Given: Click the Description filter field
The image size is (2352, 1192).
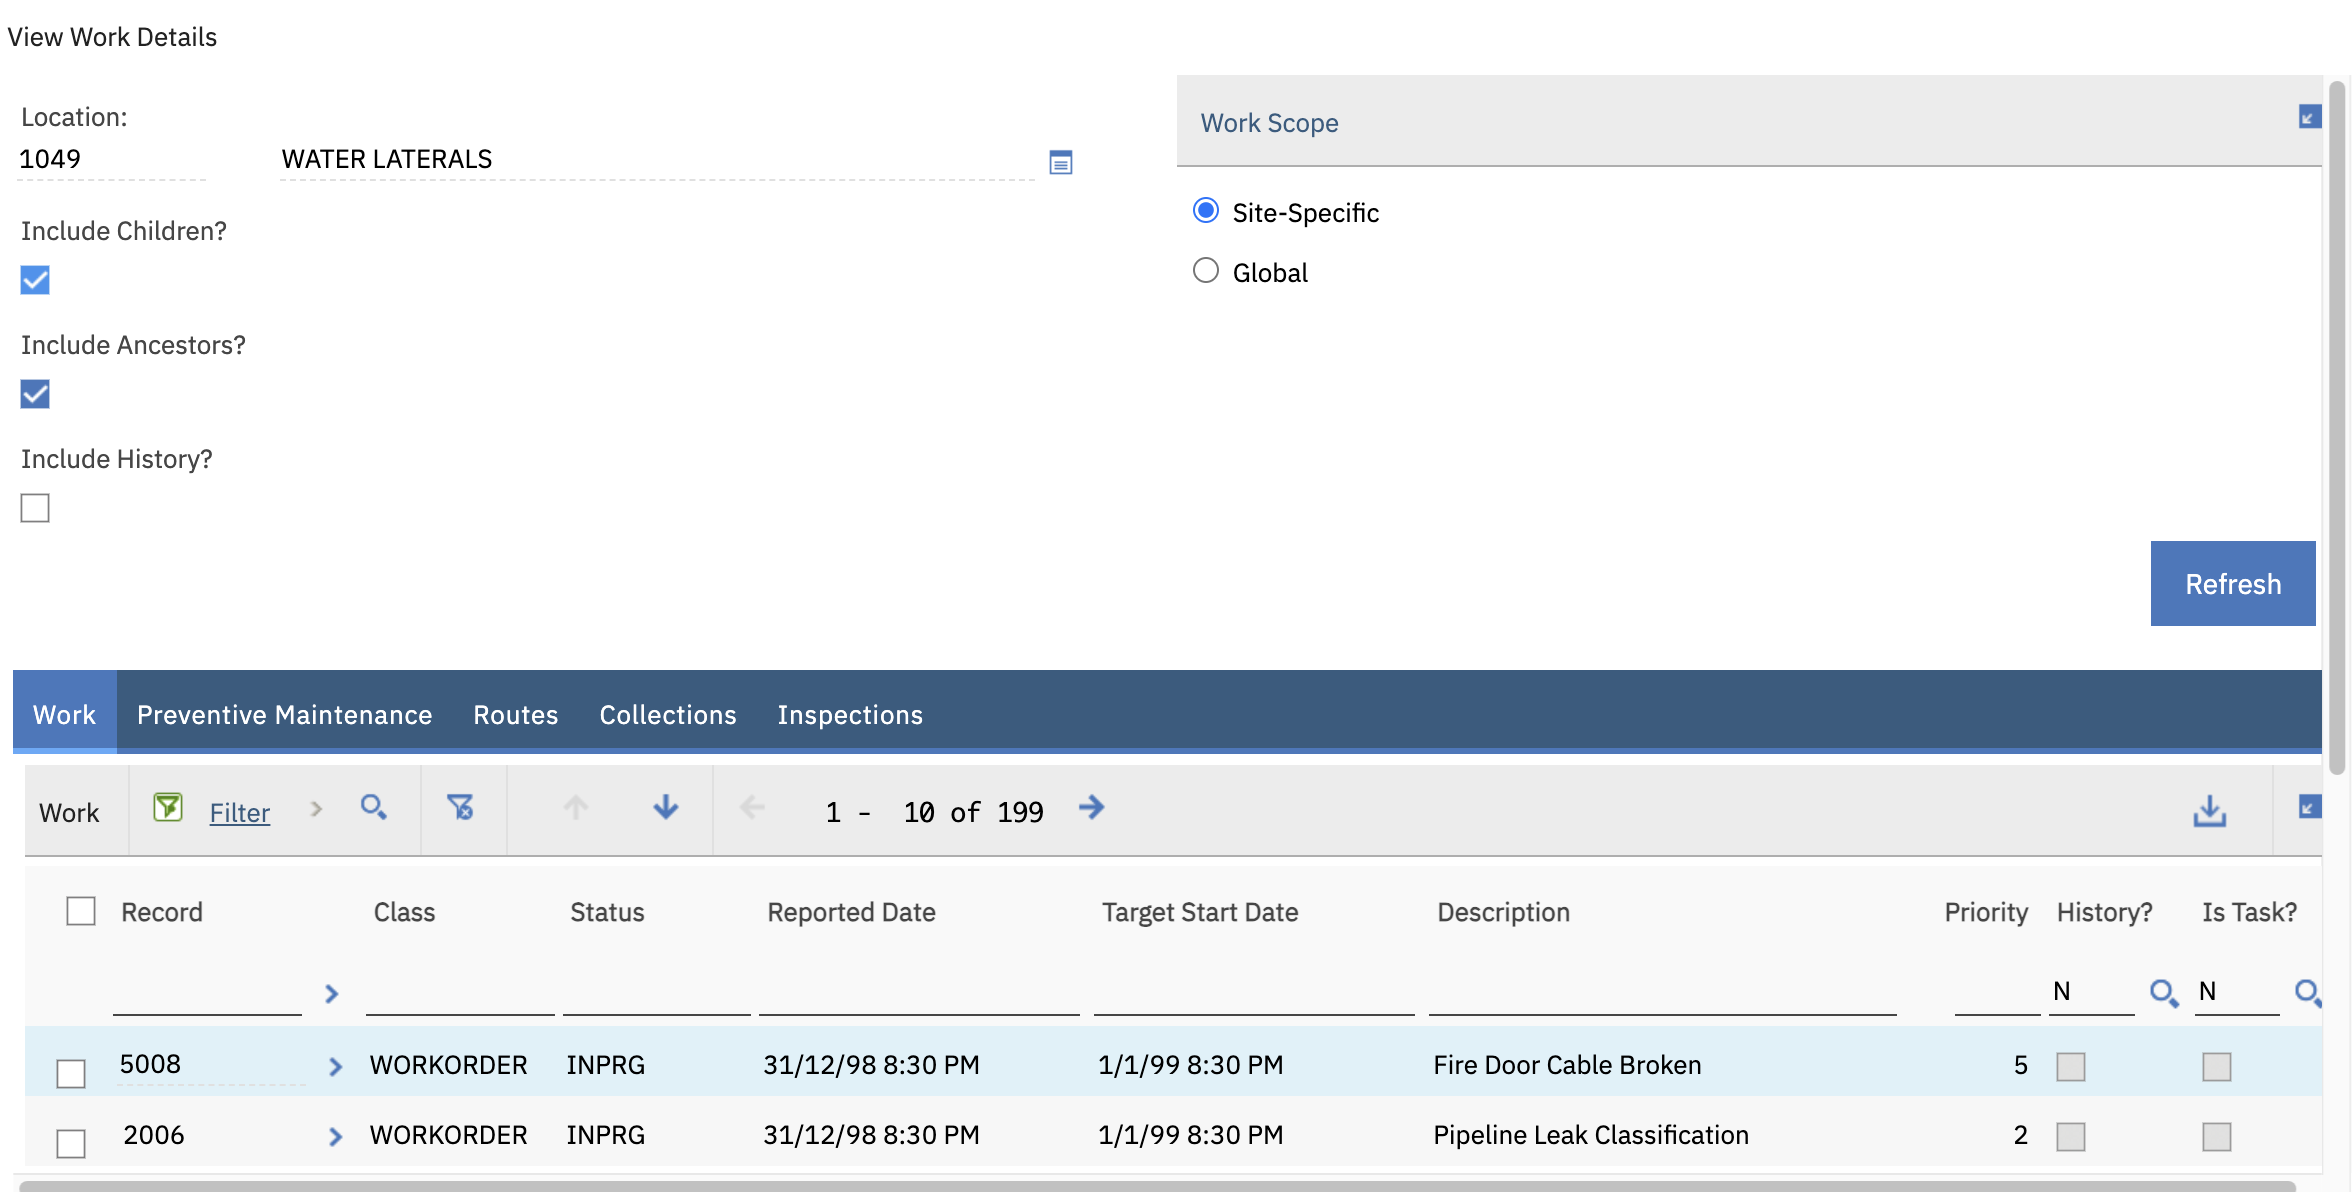Looking at the screenshot, I should coord(1661,993).
